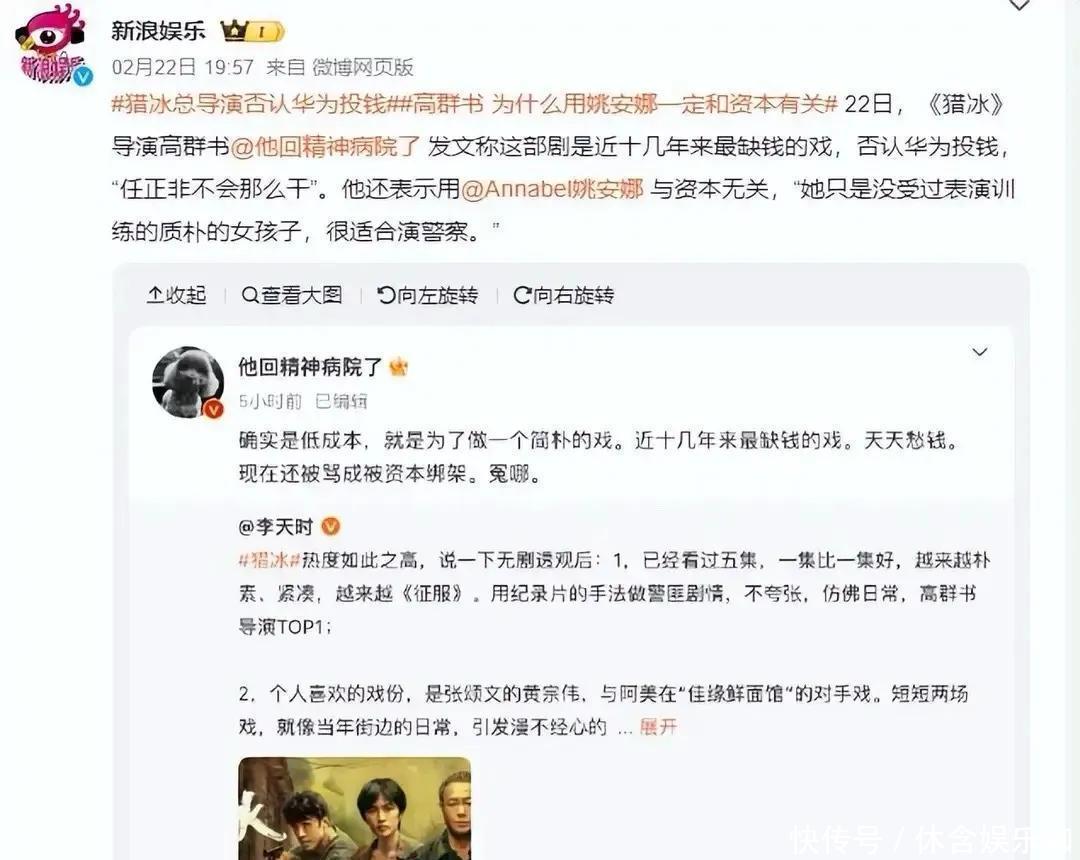Open the 他回精神病院了 poodle avatar
Image resolution: width=1080 pixels, height=860 pixels.
click(x=188, y=381)
